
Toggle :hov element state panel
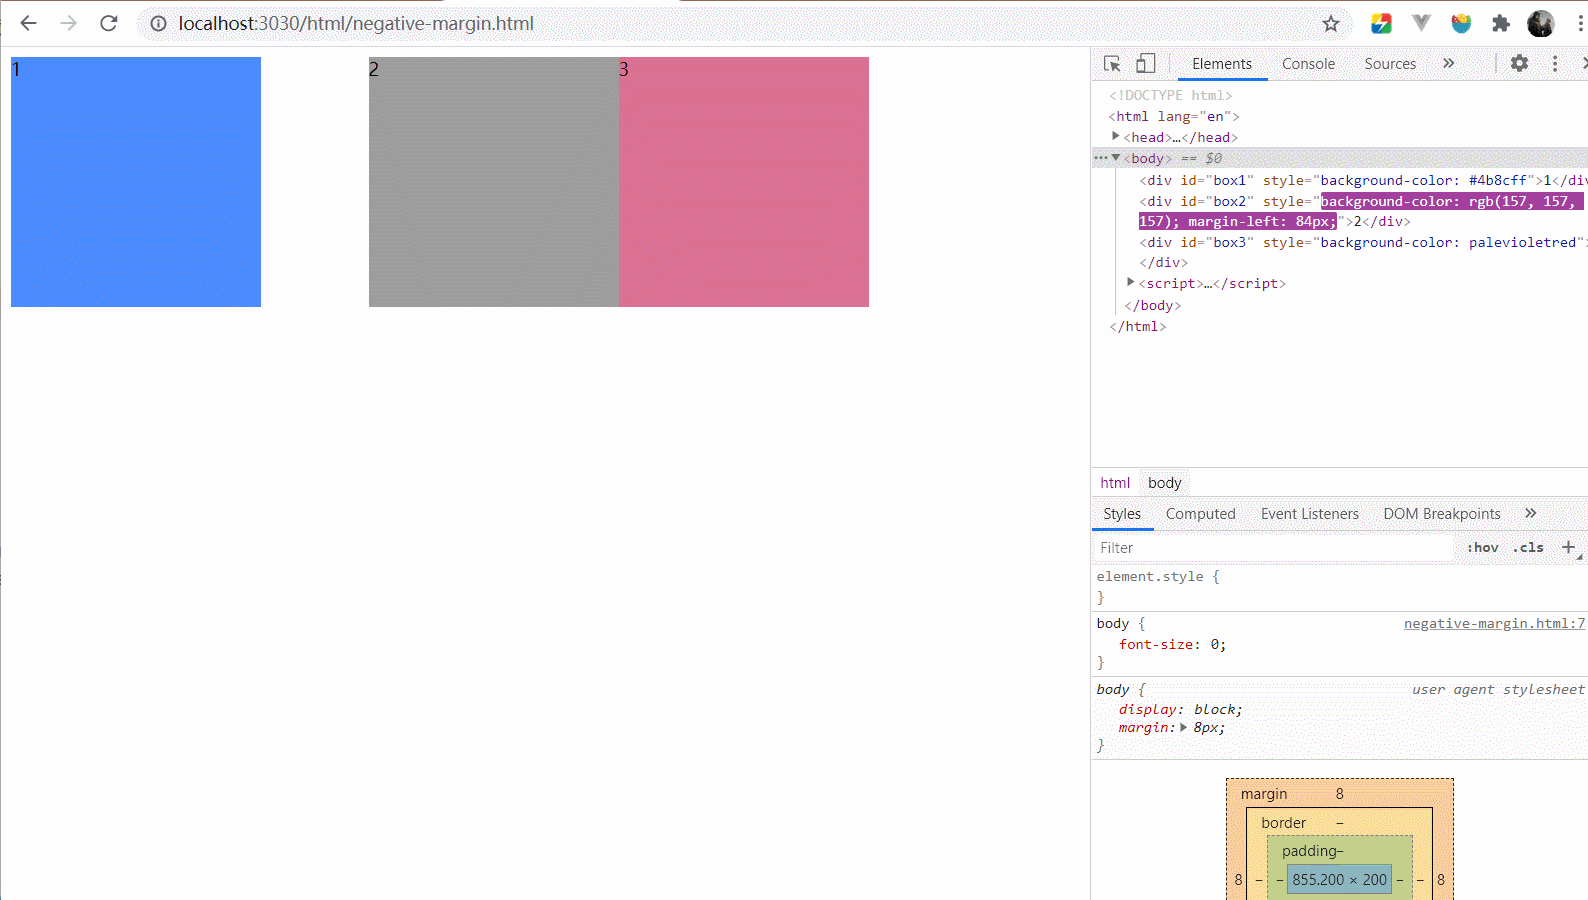click(x=1482, y=548)
